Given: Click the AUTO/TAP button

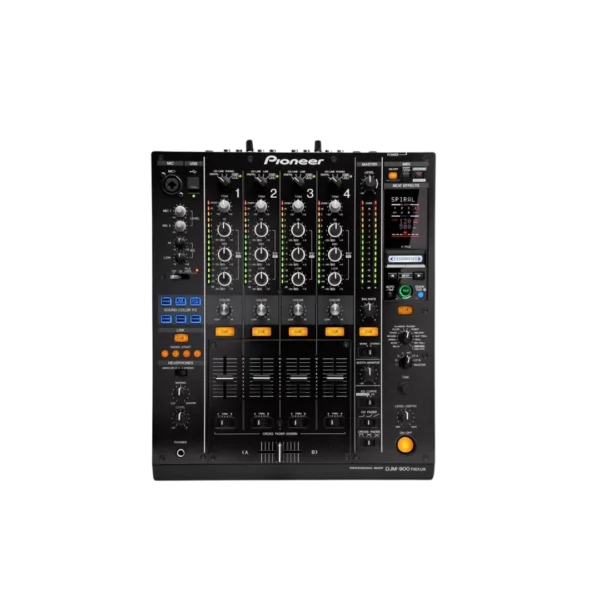Looking at the screenshot, I should coord(390,294).
